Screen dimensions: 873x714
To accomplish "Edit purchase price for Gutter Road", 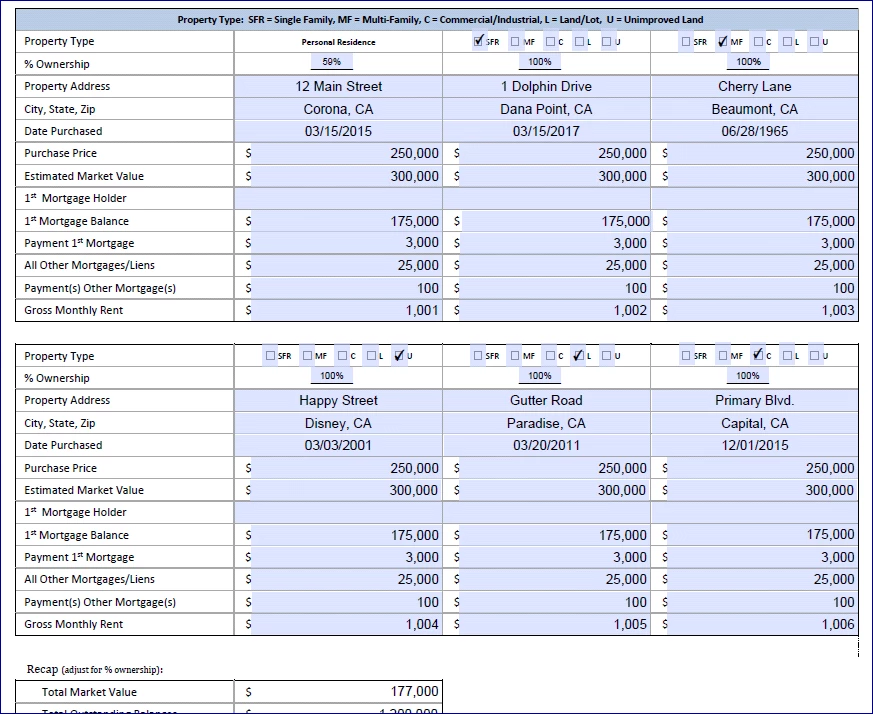I will (555, 468).
